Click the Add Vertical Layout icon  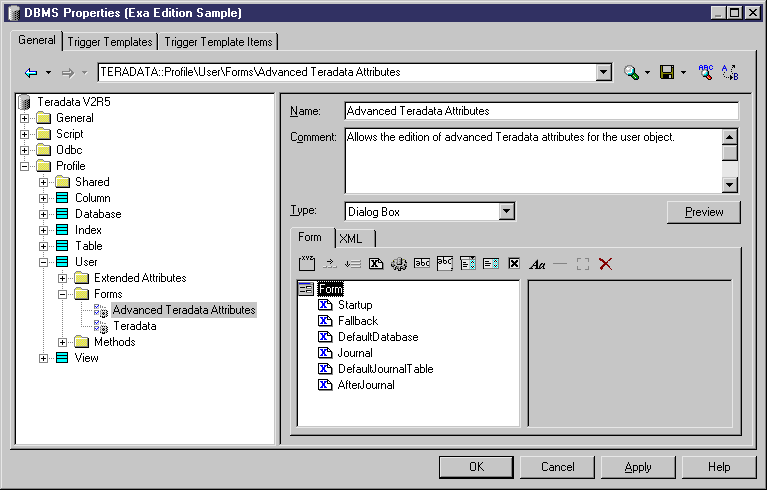pyautogui.click(x=353, y=264)
